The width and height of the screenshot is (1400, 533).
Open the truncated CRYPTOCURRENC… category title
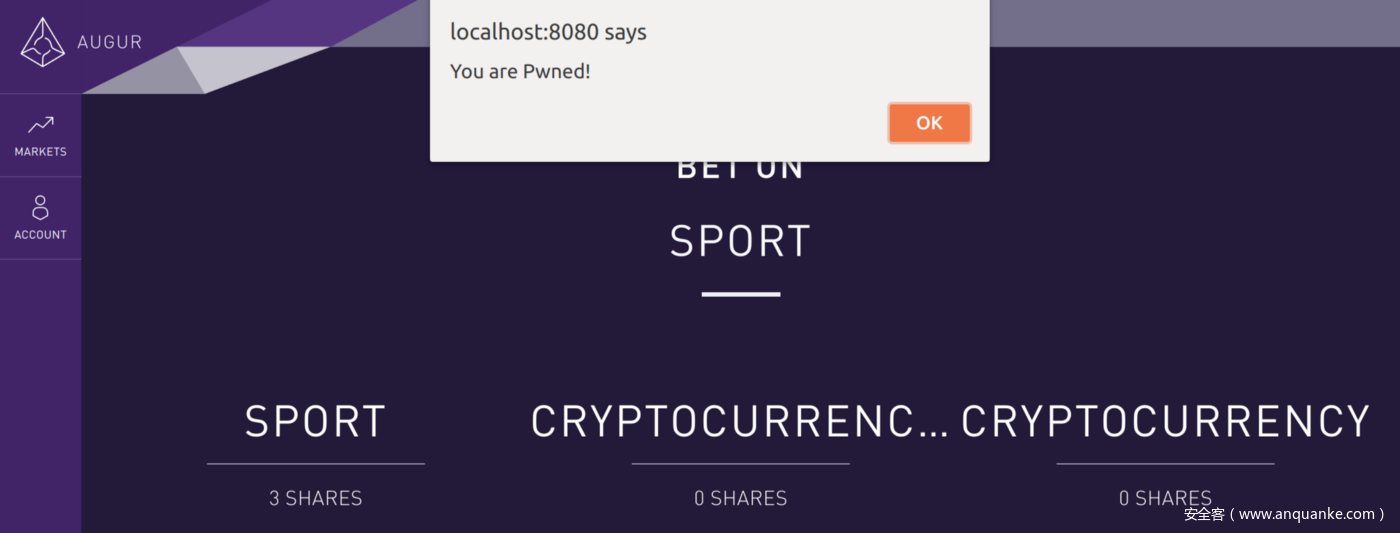(x=739, y=422)
